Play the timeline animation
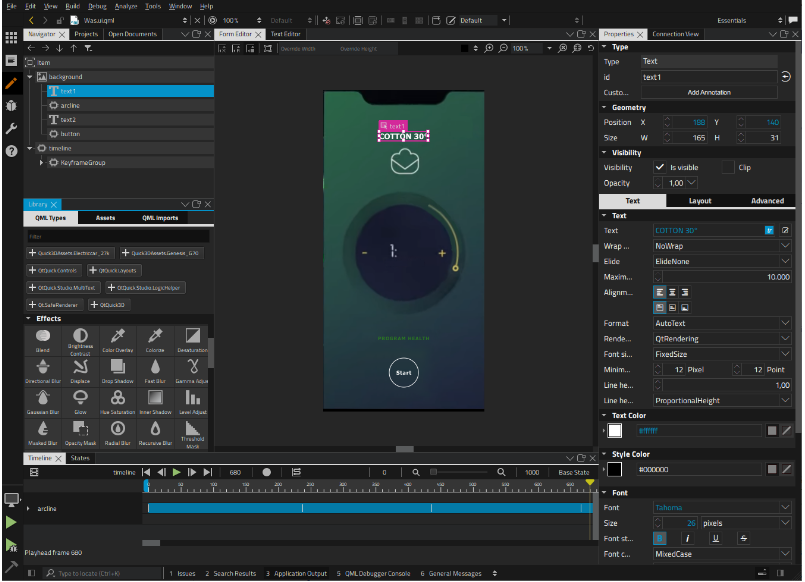 (x=177, y=472)
